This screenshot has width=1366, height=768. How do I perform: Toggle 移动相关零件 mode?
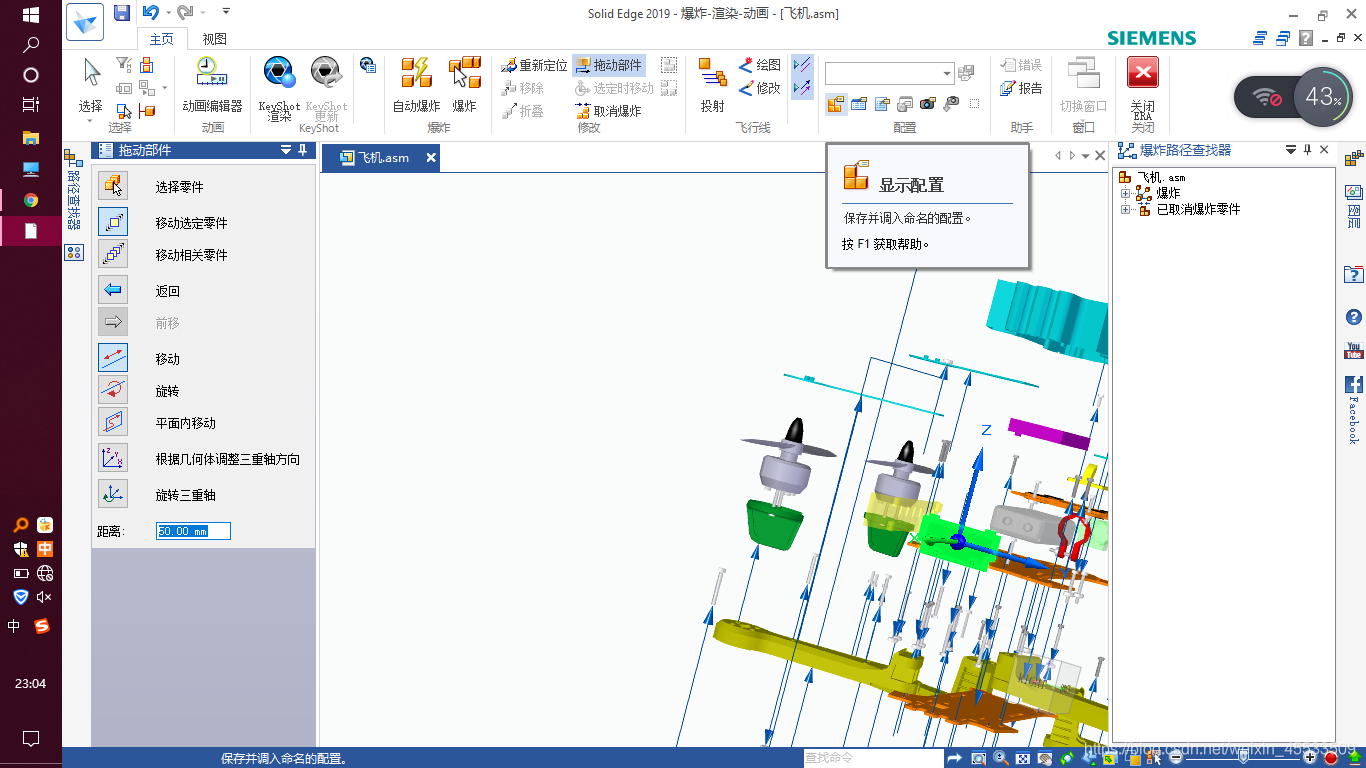click(113, 253)
